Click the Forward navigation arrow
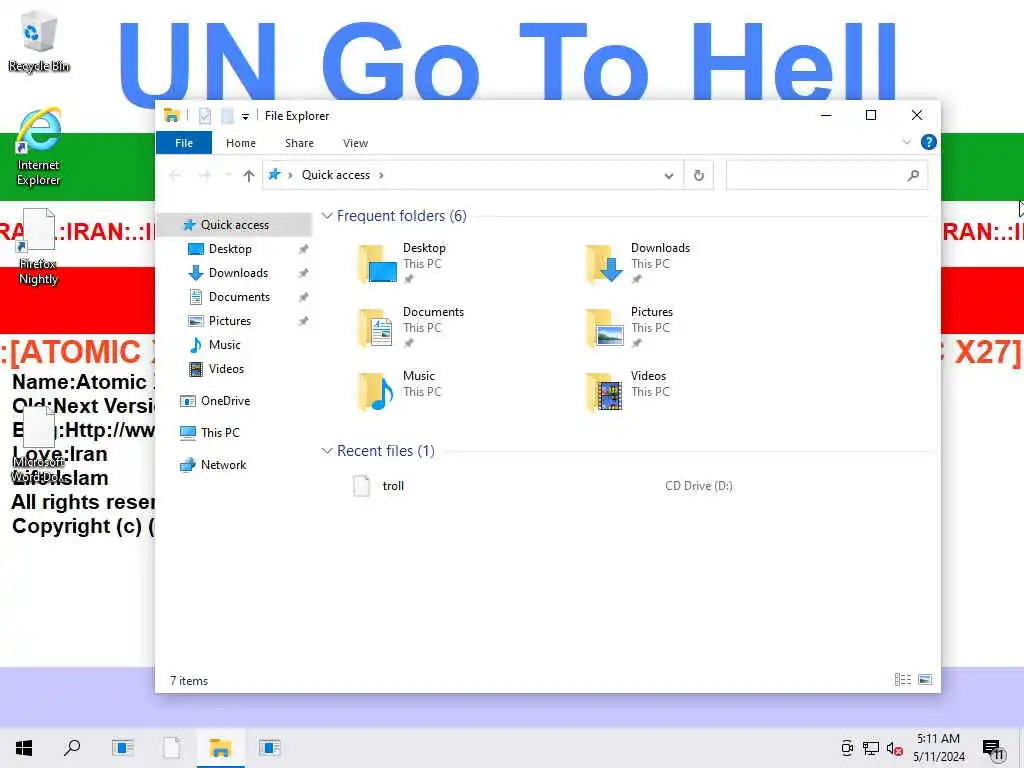Image resolution: width=1024 pixels, height=768 pixels. click(204, 175)
